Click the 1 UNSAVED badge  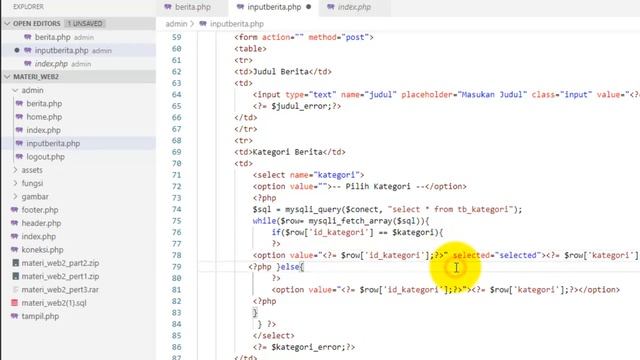click(85, 24)
